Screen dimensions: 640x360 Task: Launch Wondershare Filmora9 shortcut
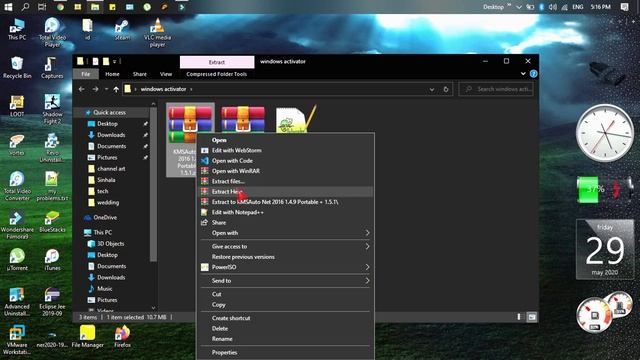pos(17,225)
